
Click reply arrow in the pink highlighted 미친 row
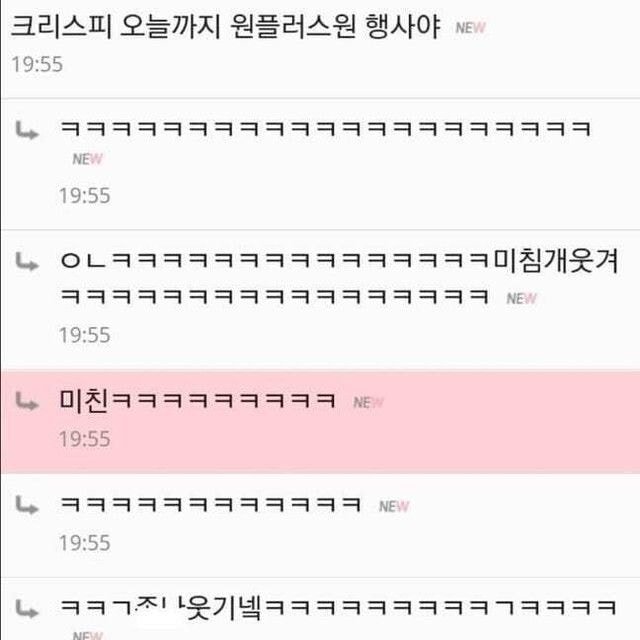tap(27, 401)
